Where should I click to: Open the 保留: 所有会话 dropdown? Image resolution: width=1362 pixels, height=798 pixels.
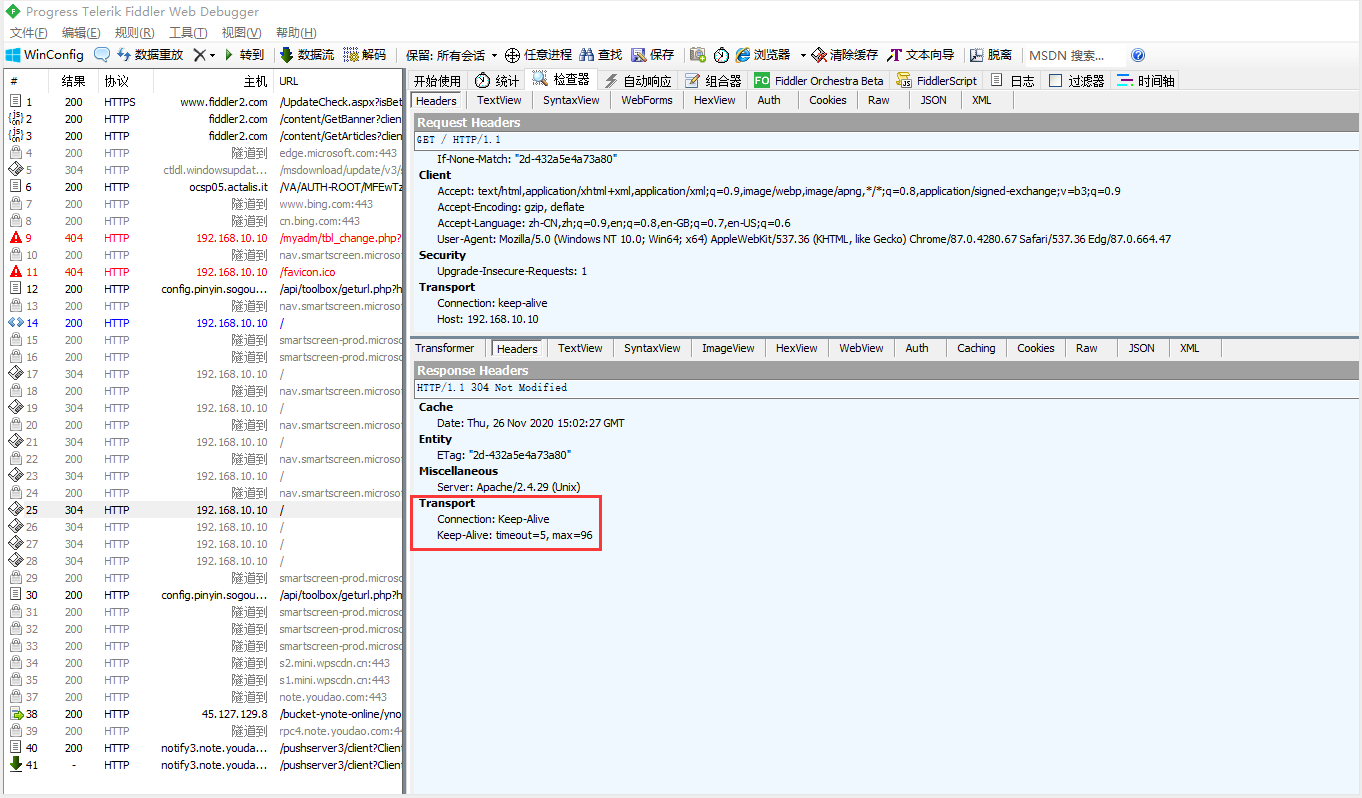[452, 55]
